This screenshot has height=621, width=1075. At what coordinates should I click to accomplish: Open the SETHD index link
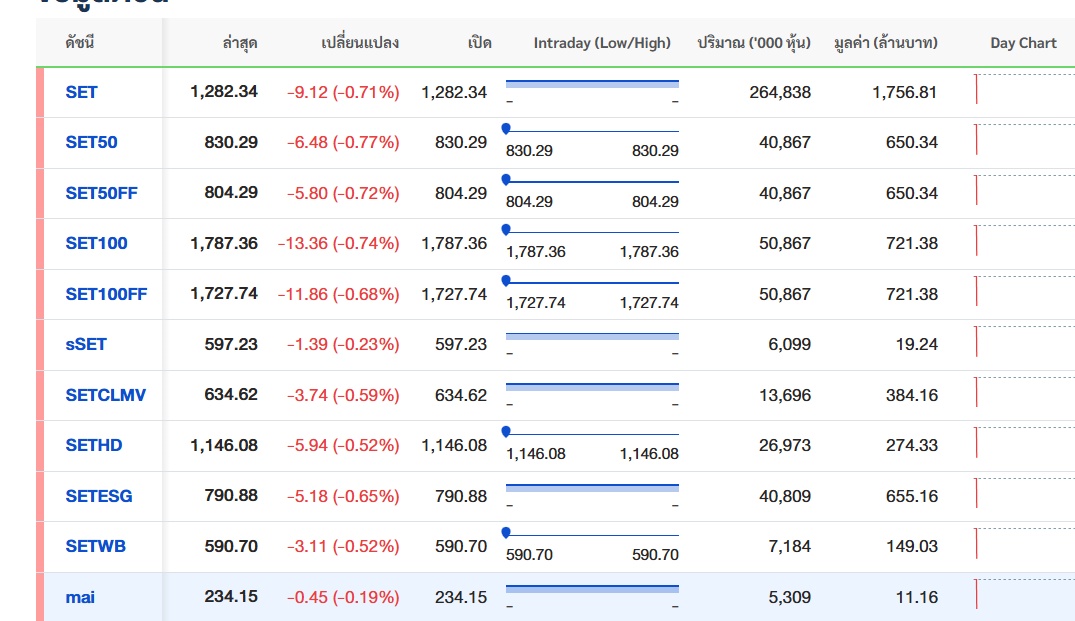94,445
